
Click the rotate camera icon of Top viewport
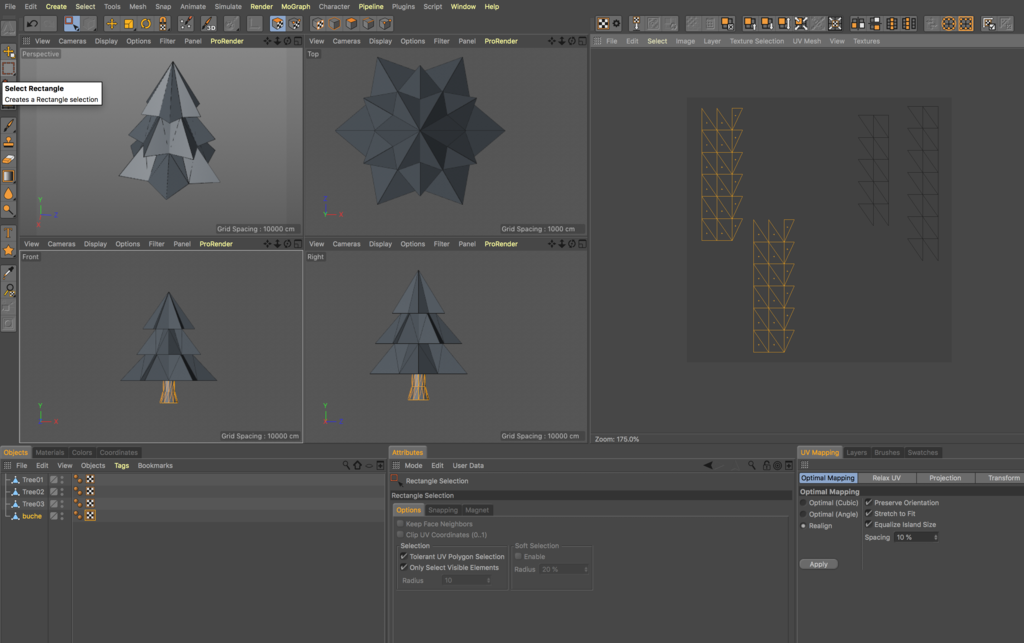(x=571, y=41)
